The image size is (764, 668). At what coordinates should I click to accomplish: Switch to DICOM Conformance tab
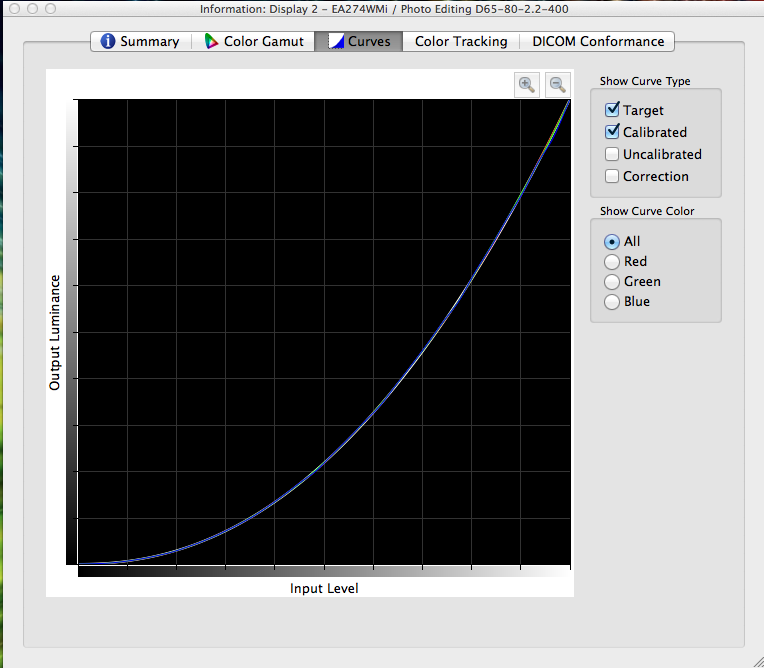coord(598,41)
